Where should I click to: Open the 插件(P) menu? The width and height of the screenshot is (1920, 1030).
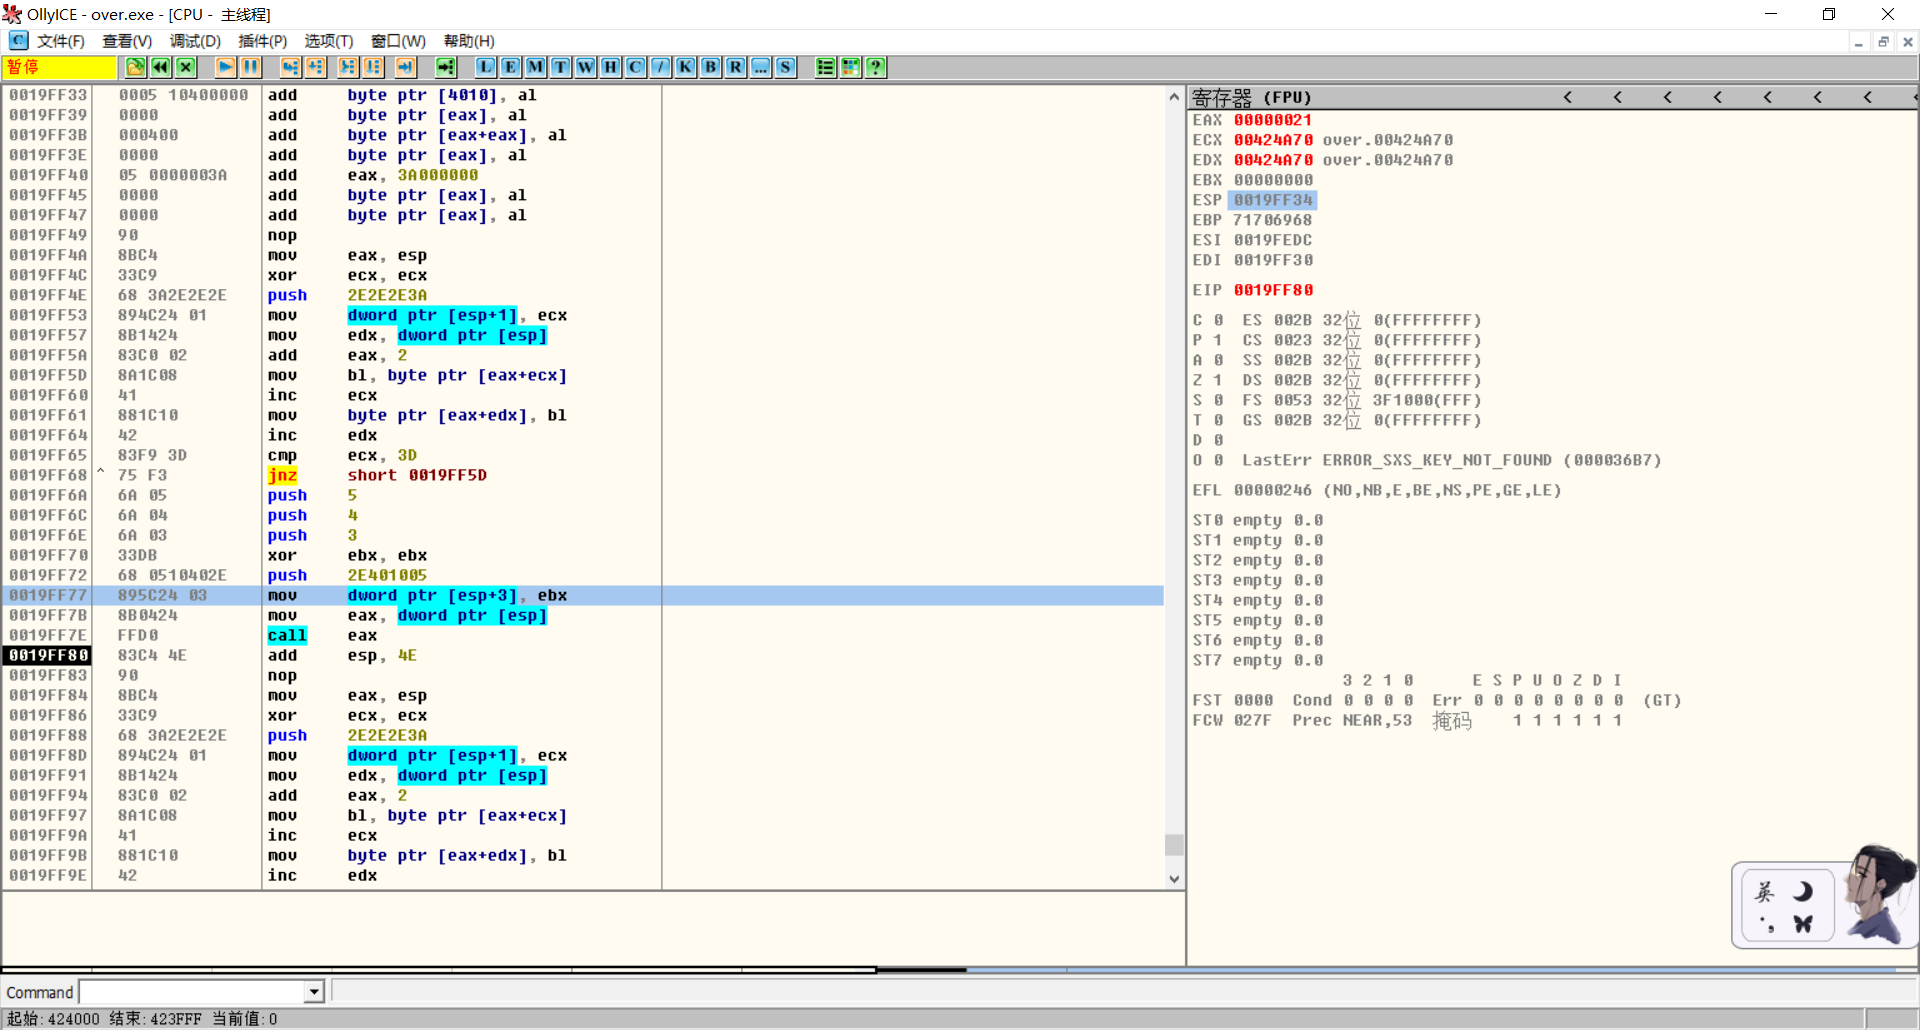(262, 41)
